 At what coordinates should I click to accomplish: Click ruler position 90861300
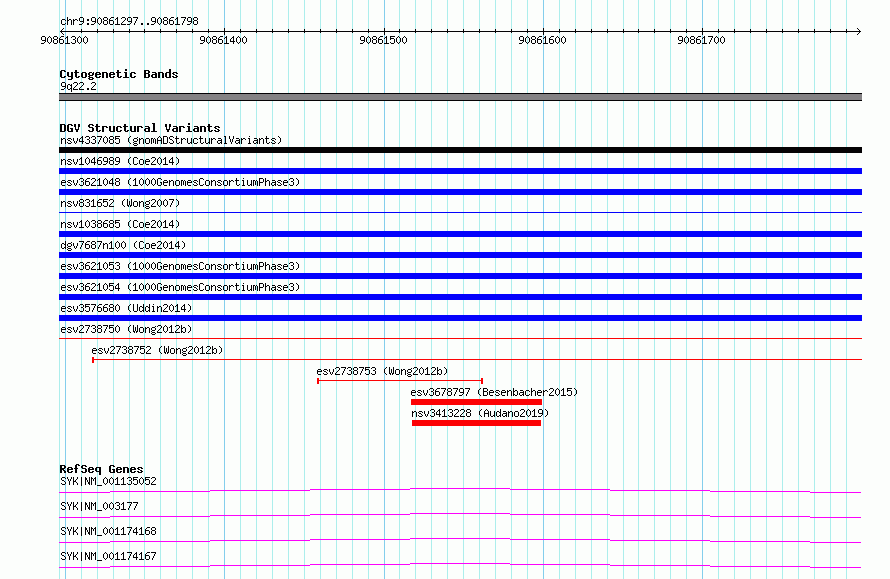pos(64,40)
